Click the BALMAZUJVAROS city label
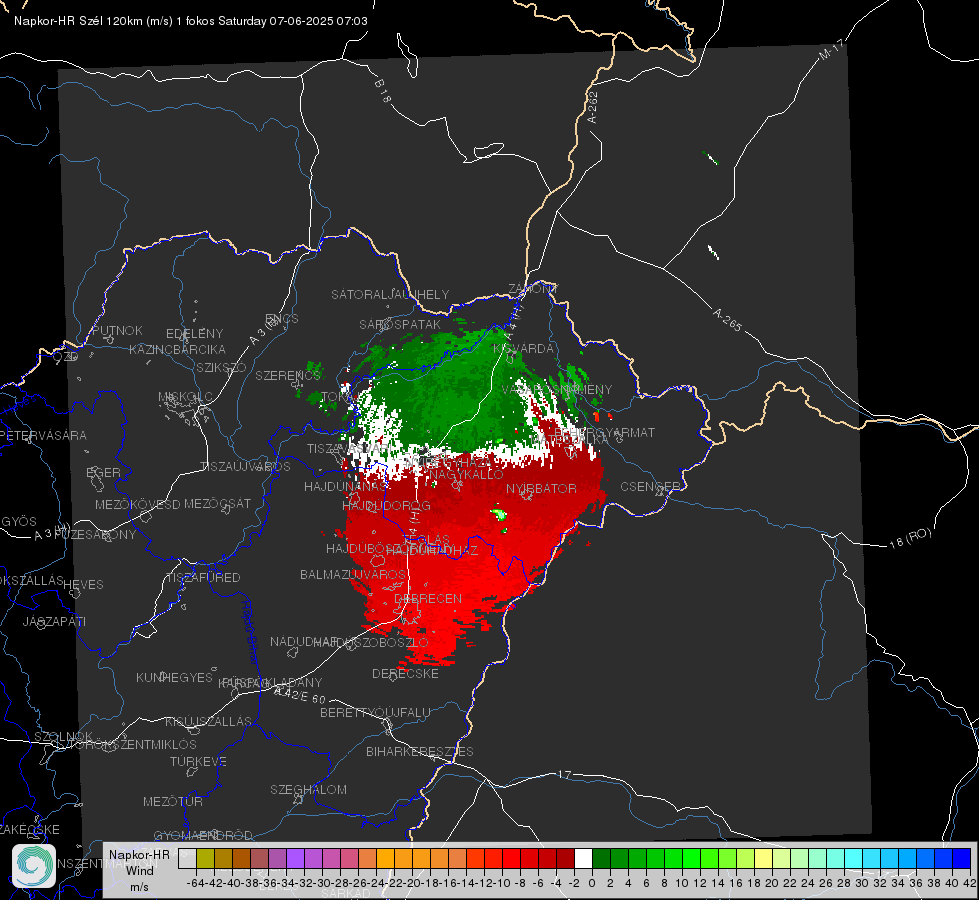This screenshot has height=900, width=979. 353,574
